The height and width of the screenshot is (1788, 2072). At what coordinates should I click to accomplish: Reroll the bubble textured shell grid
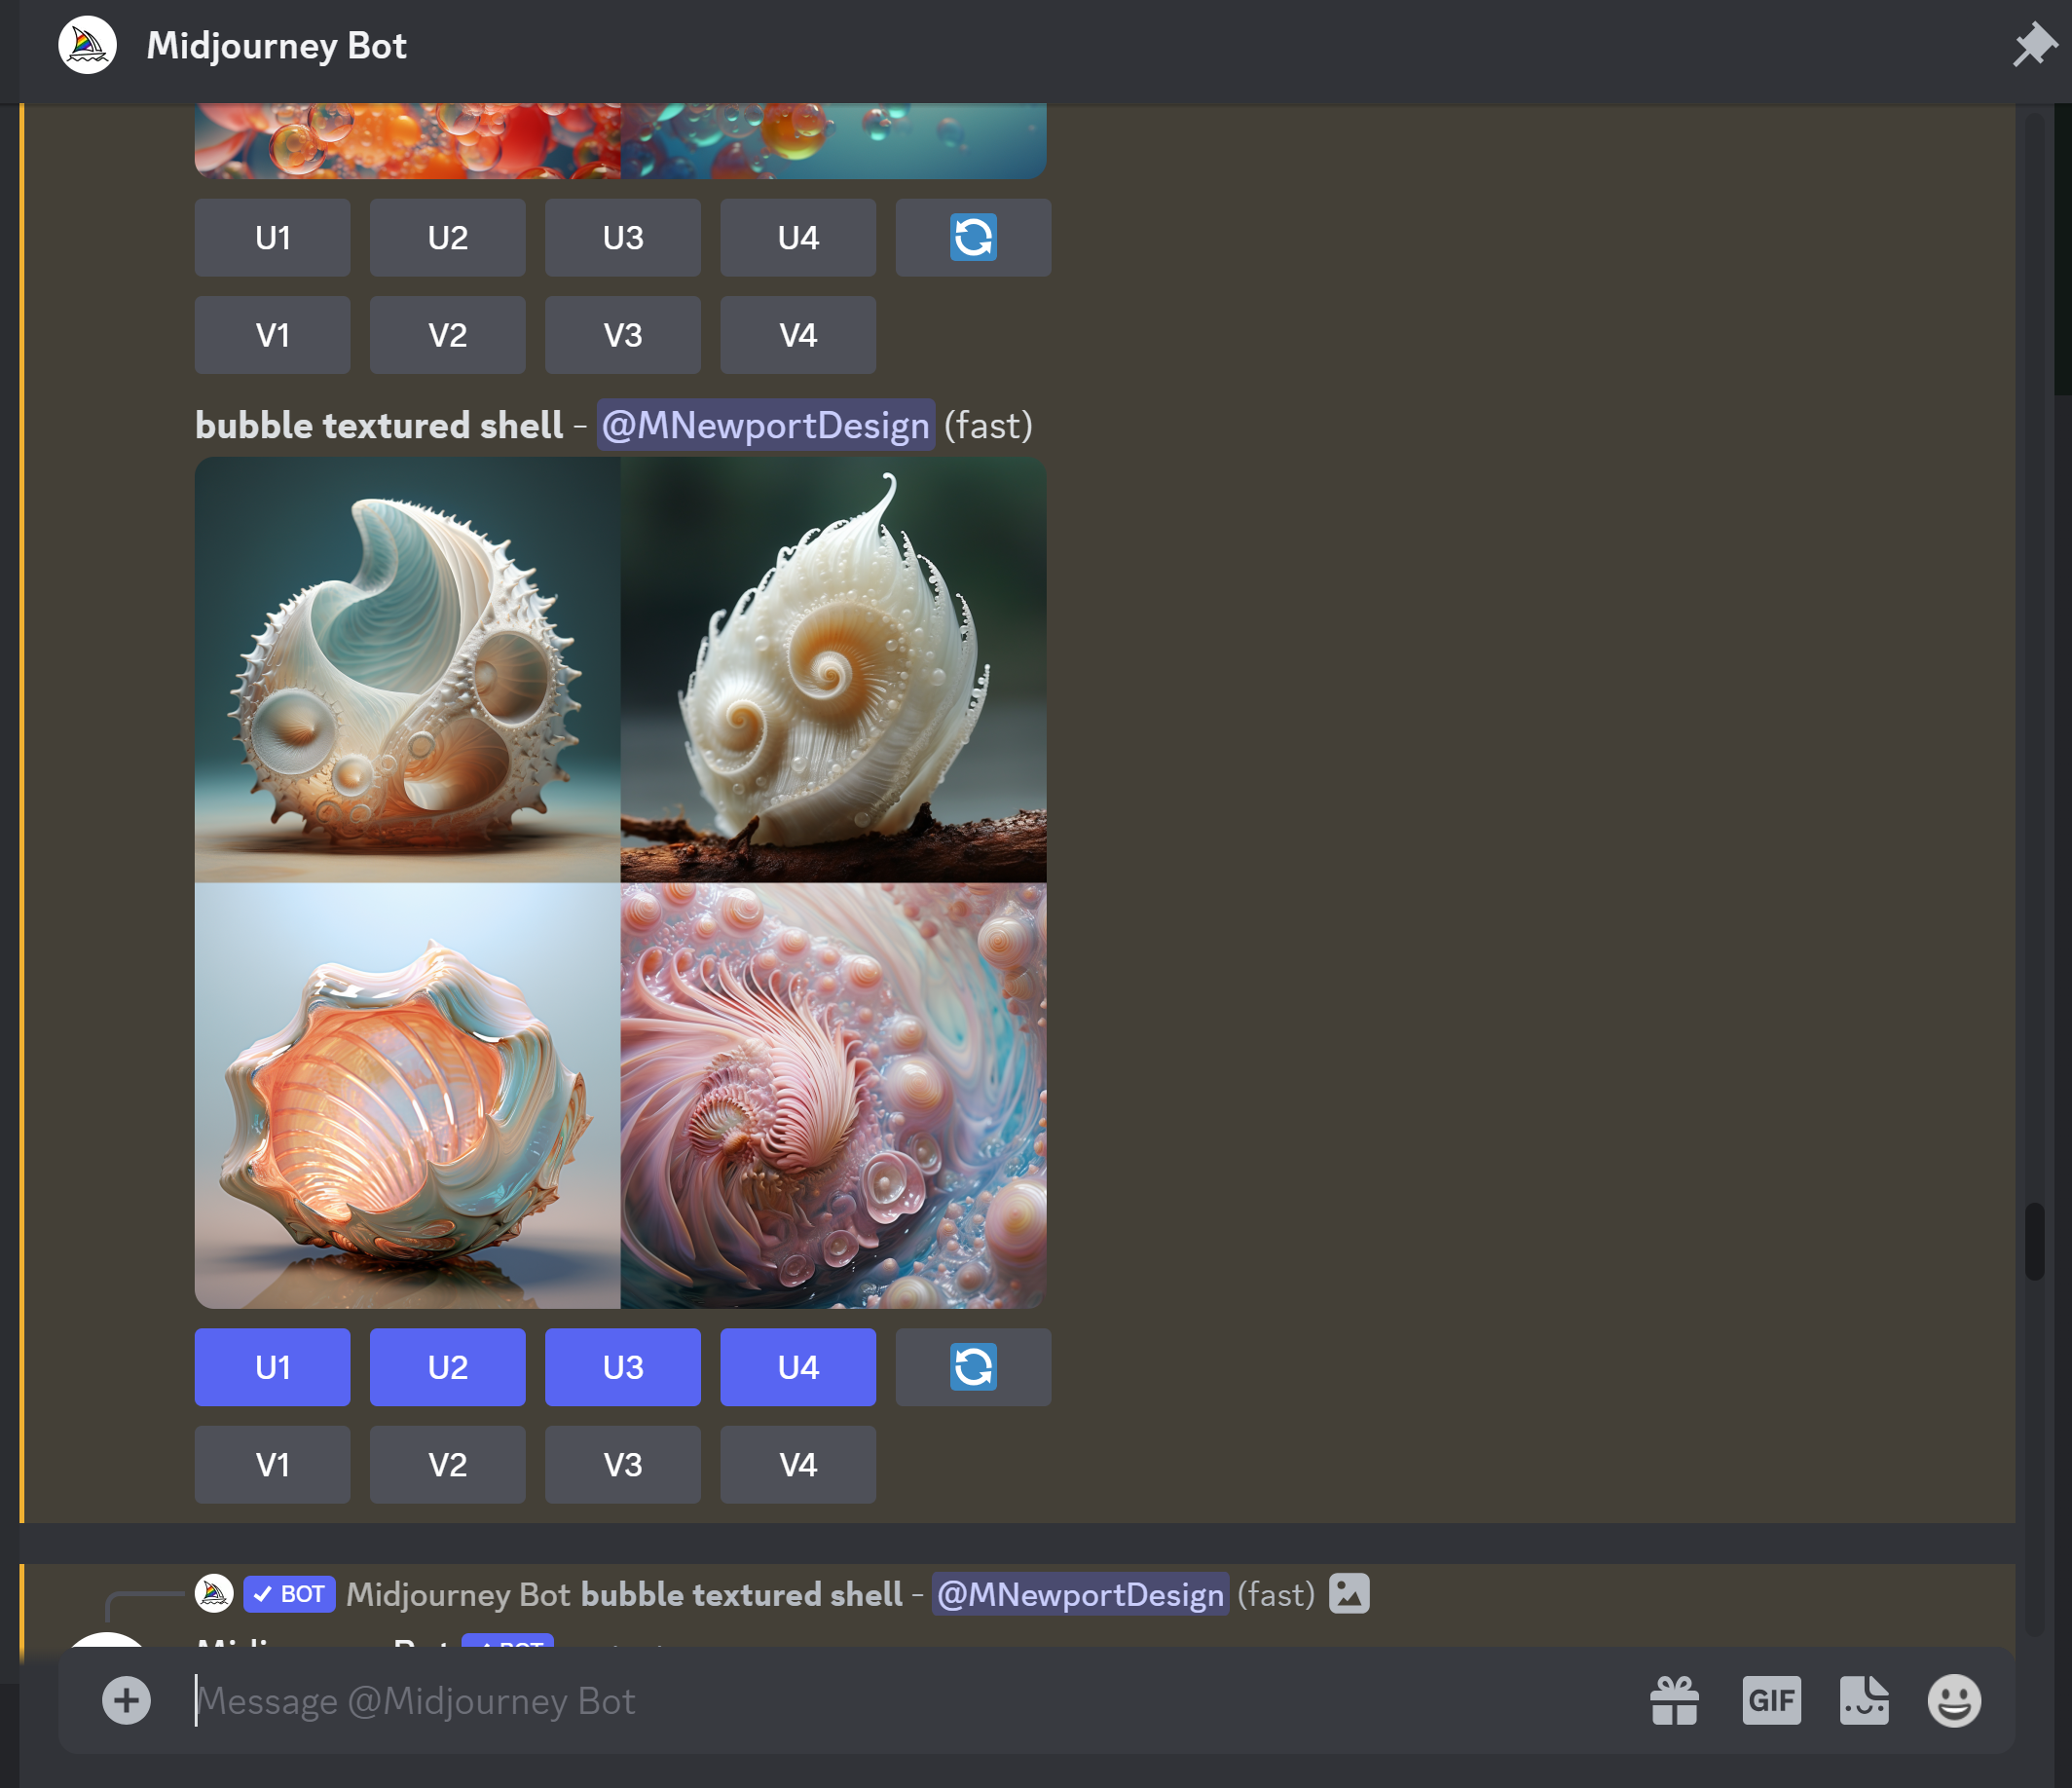pyautogui.click(x=972, y=1367)
